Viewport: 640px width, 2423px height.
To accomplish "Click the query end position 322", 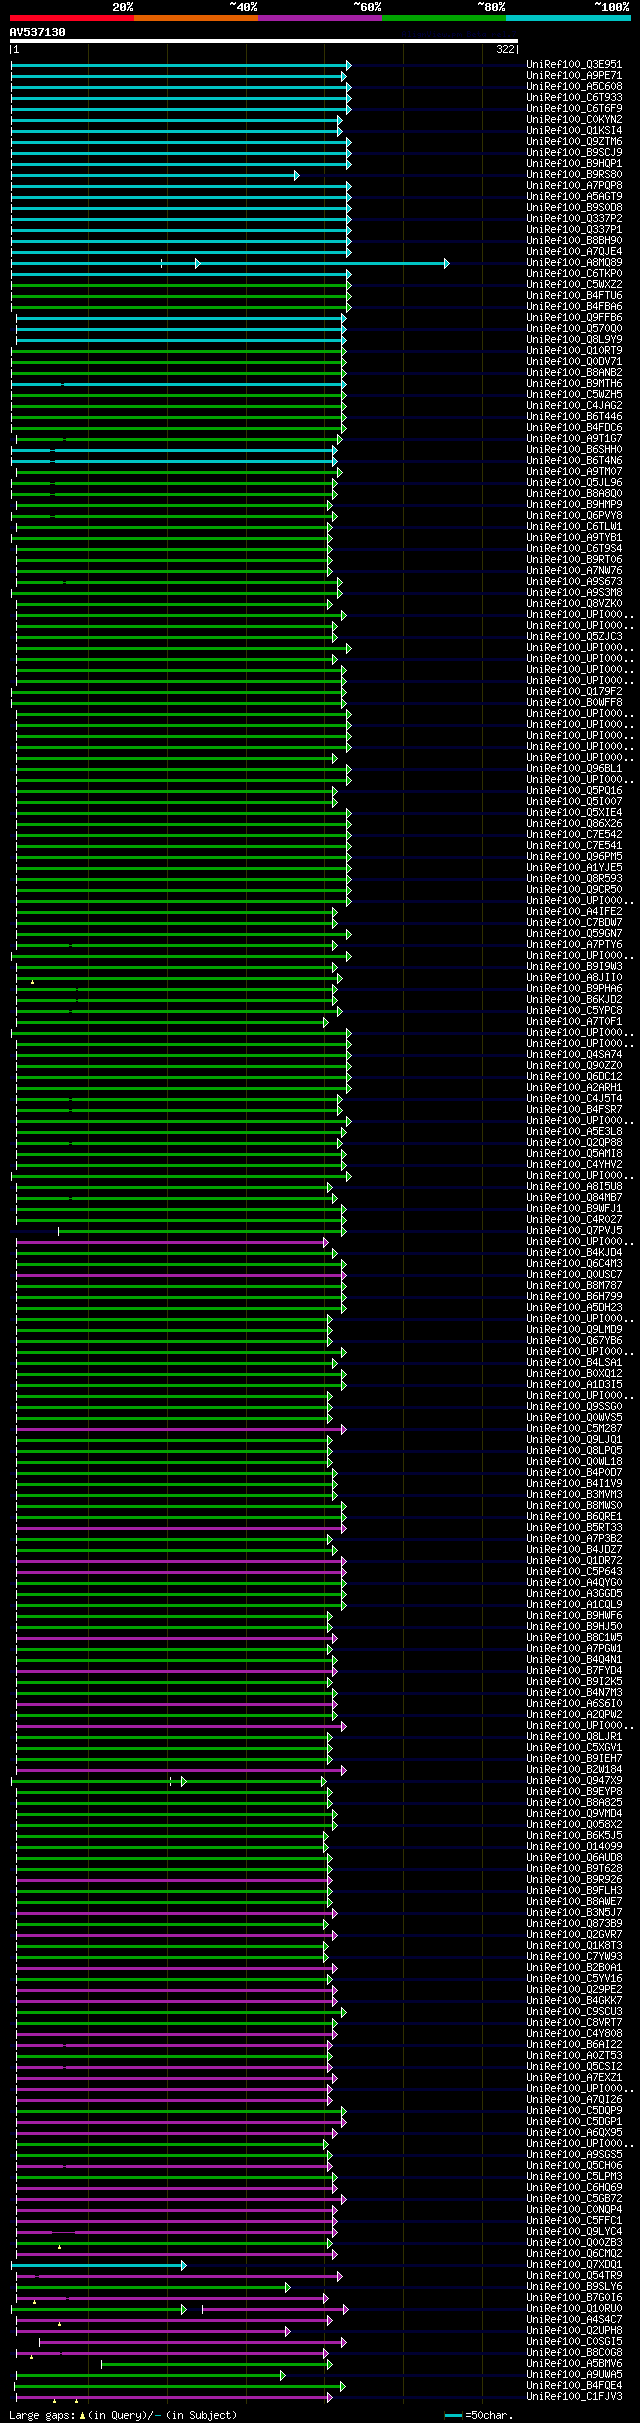I will point(505,49).
